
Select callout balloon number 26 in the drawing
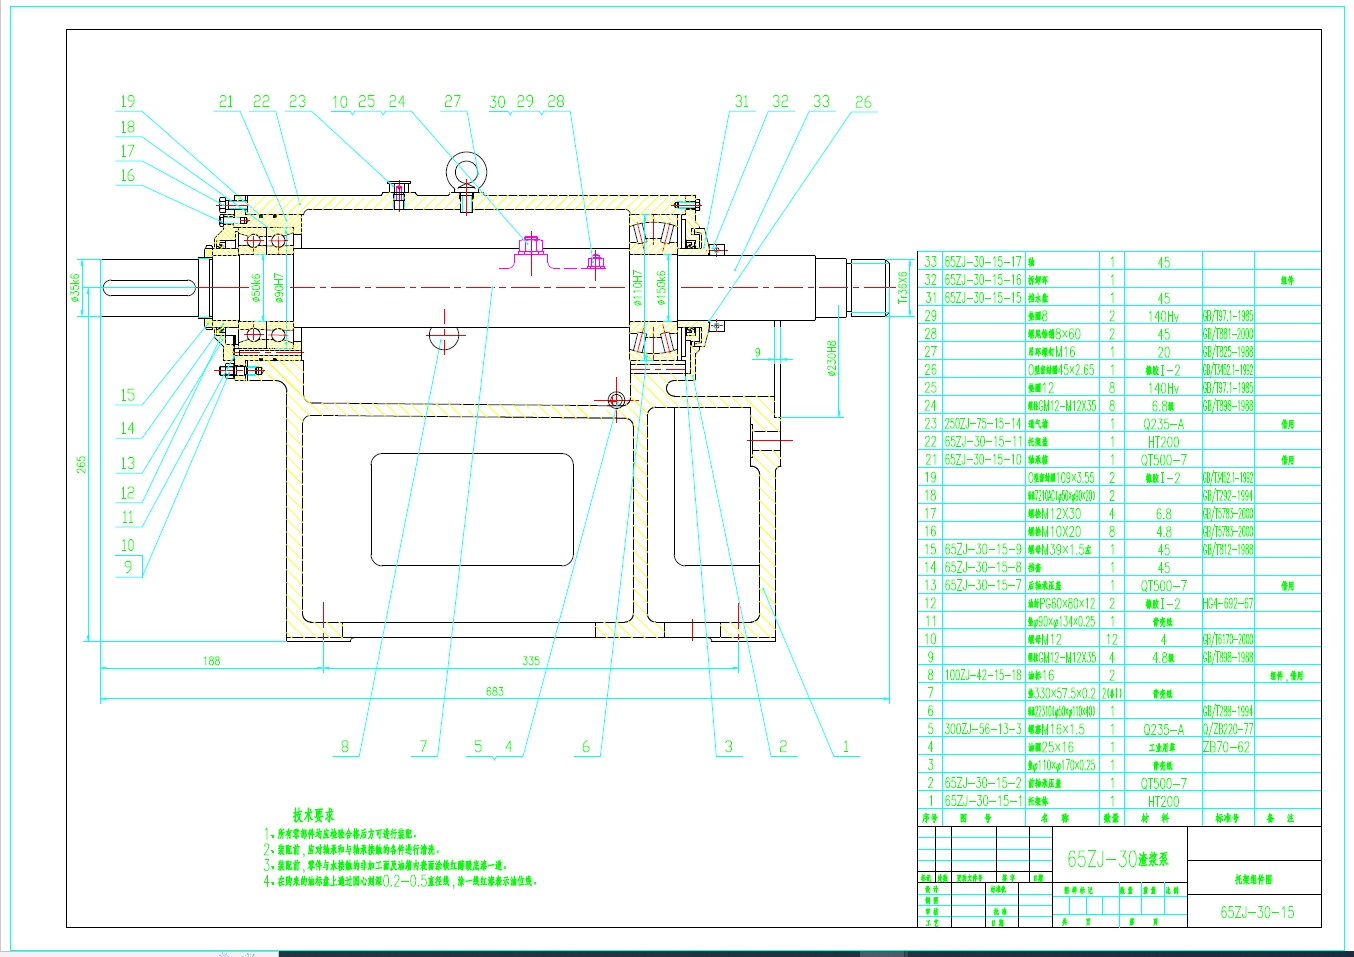(863, 102)
